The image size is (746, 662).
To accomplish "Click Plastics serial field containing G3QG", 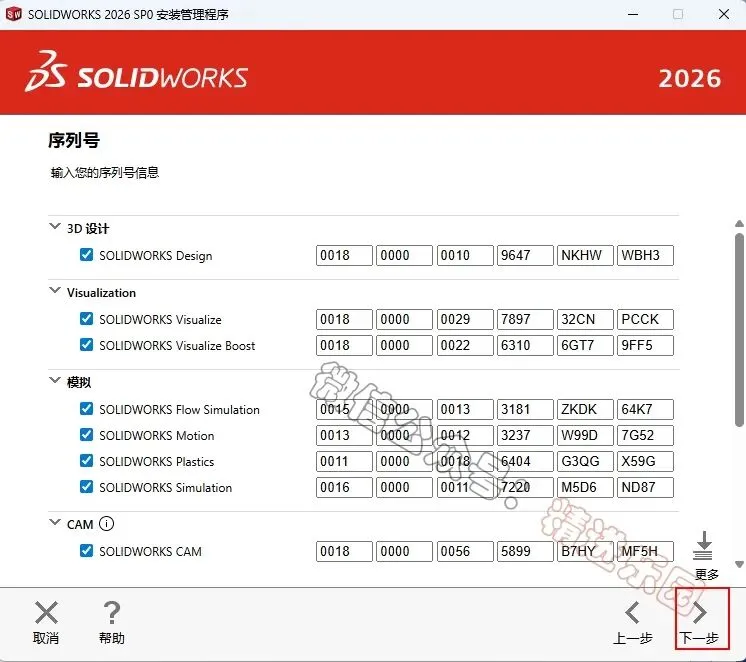I will pyautogui.click(x=585, y=462).
